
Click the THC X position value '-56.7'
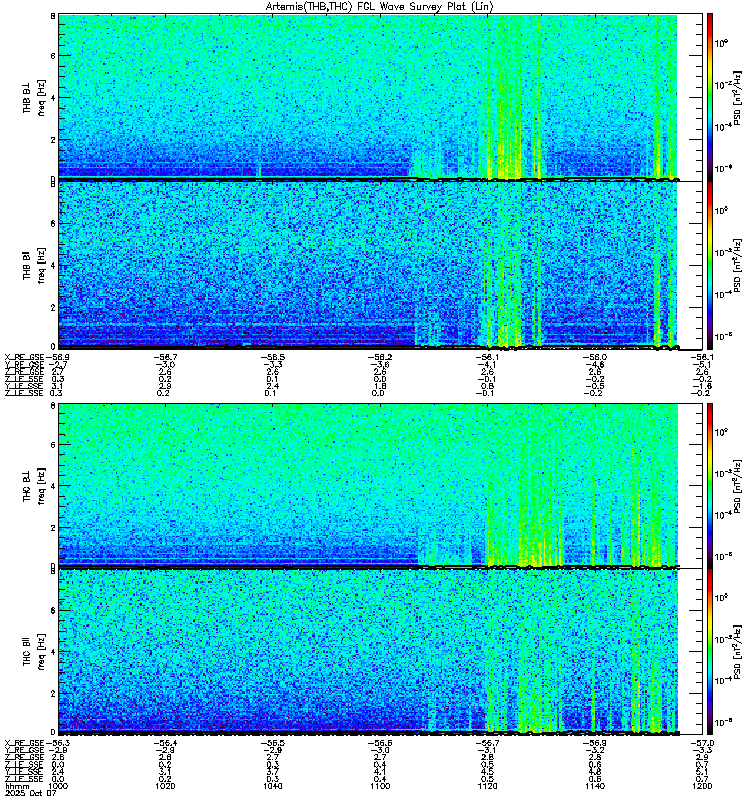point(487,743)
